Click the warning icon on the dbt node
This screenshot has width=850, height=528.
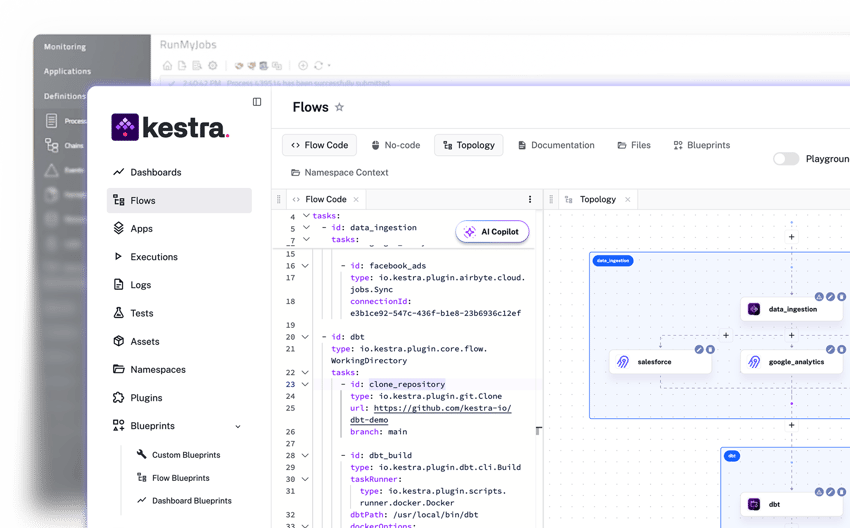click(819, 492)
